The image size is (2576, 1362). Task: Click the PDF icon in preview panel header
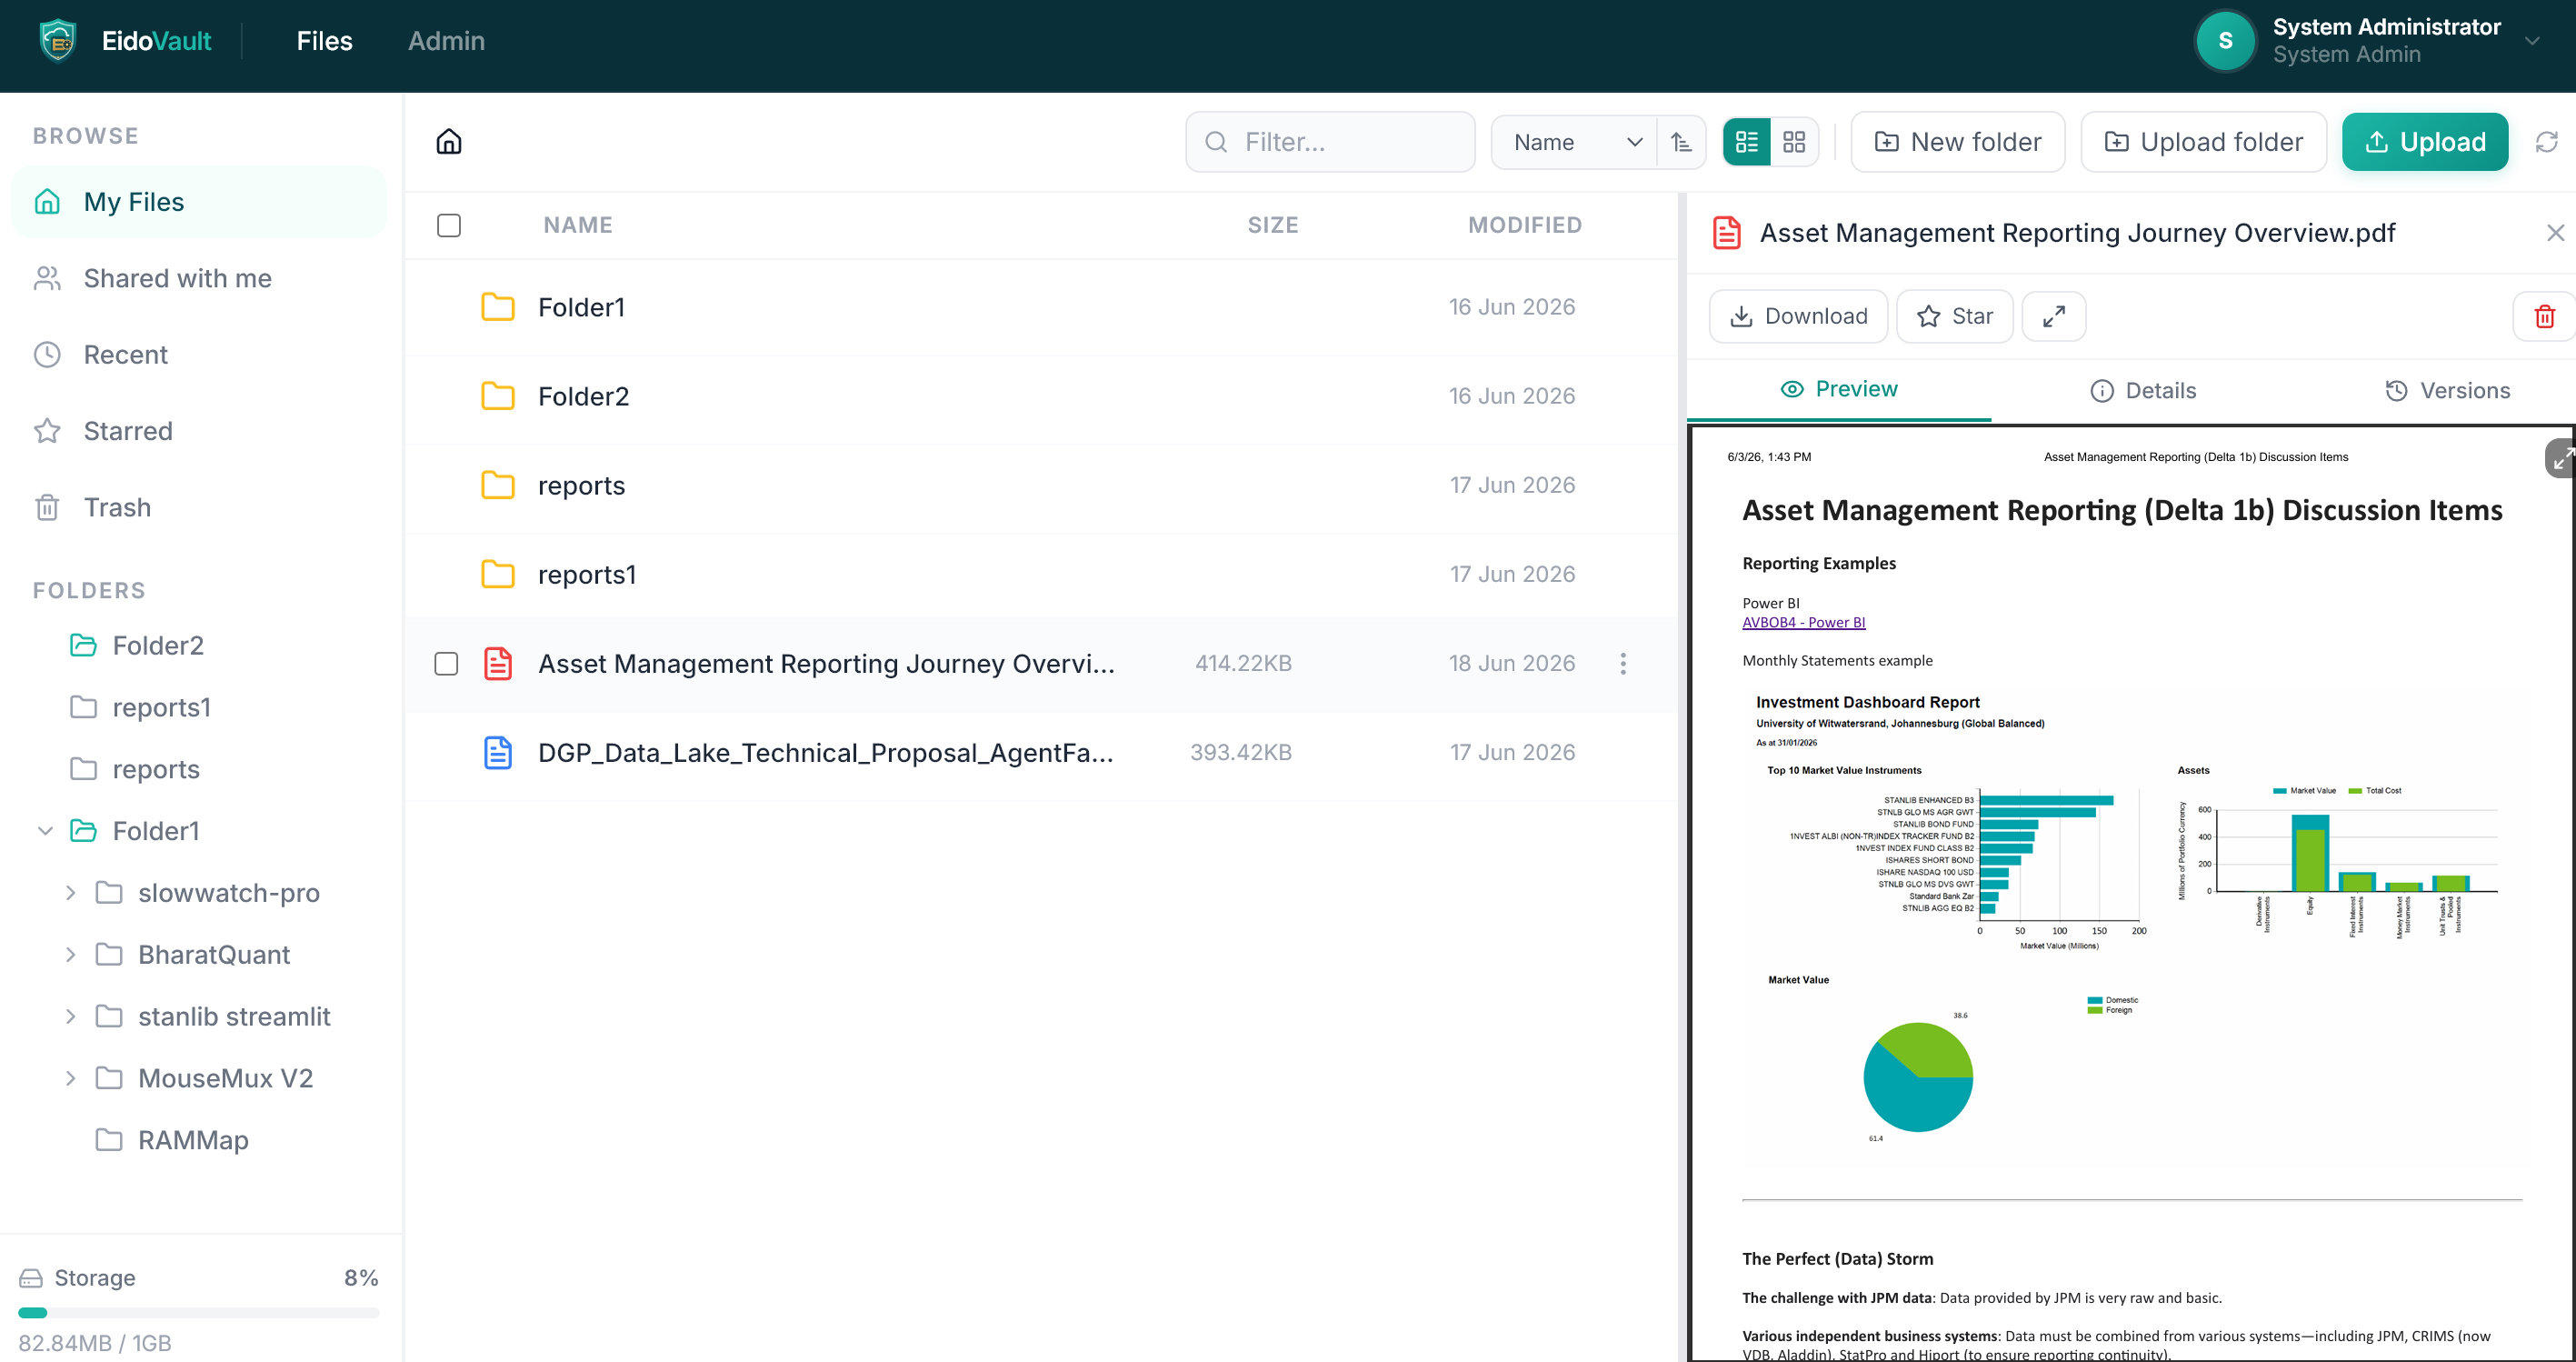1727,232
